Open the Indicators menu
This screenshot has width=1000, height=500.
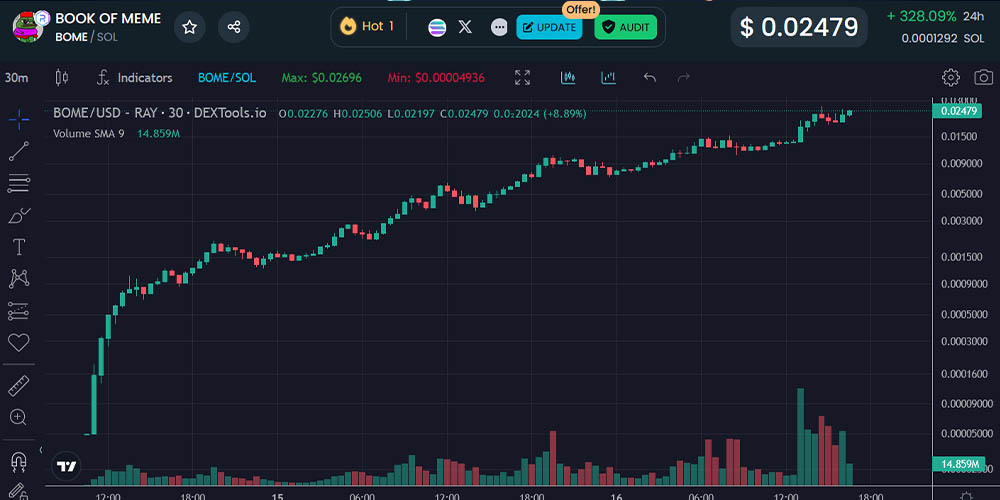click(x=134, y=78)
